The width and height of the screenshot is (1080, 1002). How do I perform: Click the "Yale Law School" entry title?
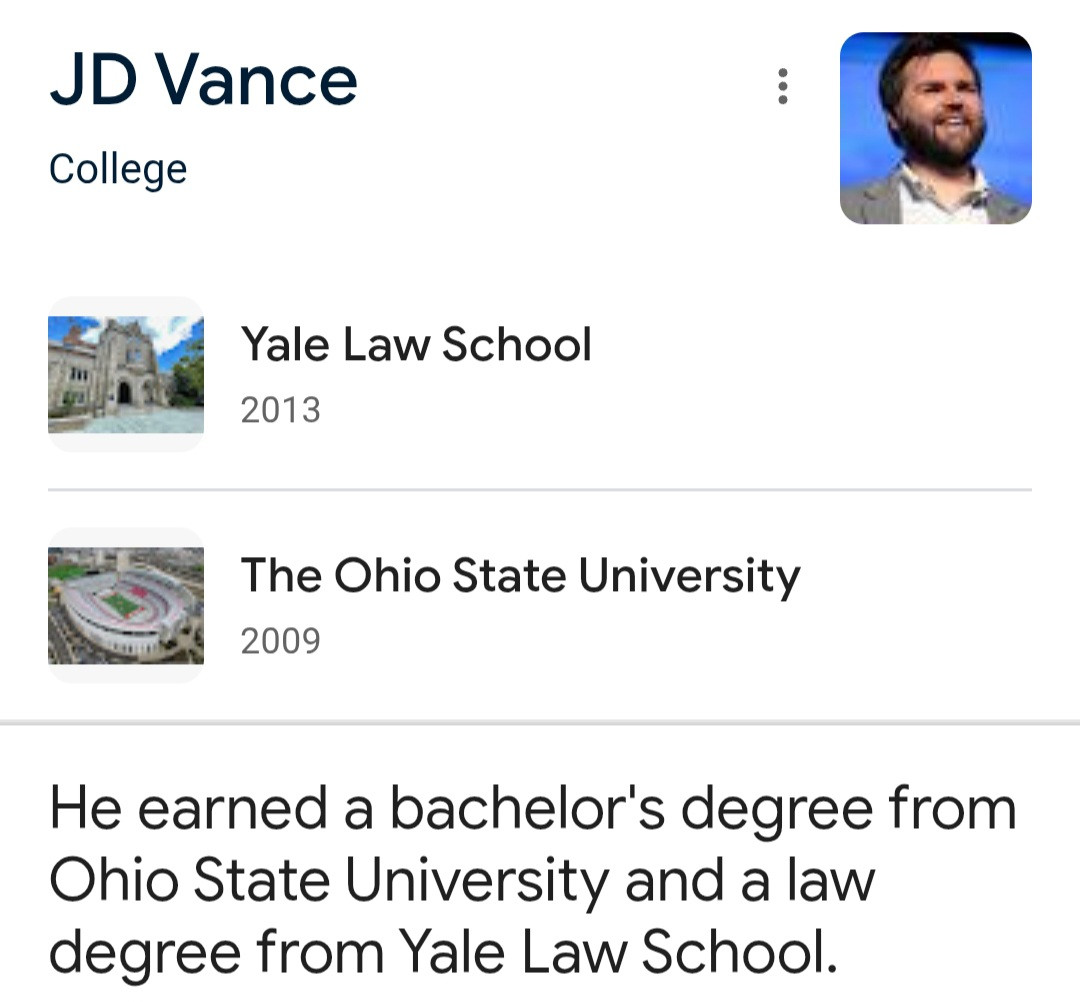tap(416, 345)
